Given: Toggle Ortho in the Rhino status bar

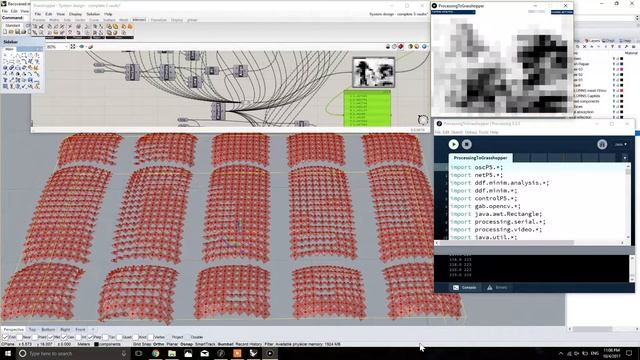Looking at the screenshot, I should [158, 344].
